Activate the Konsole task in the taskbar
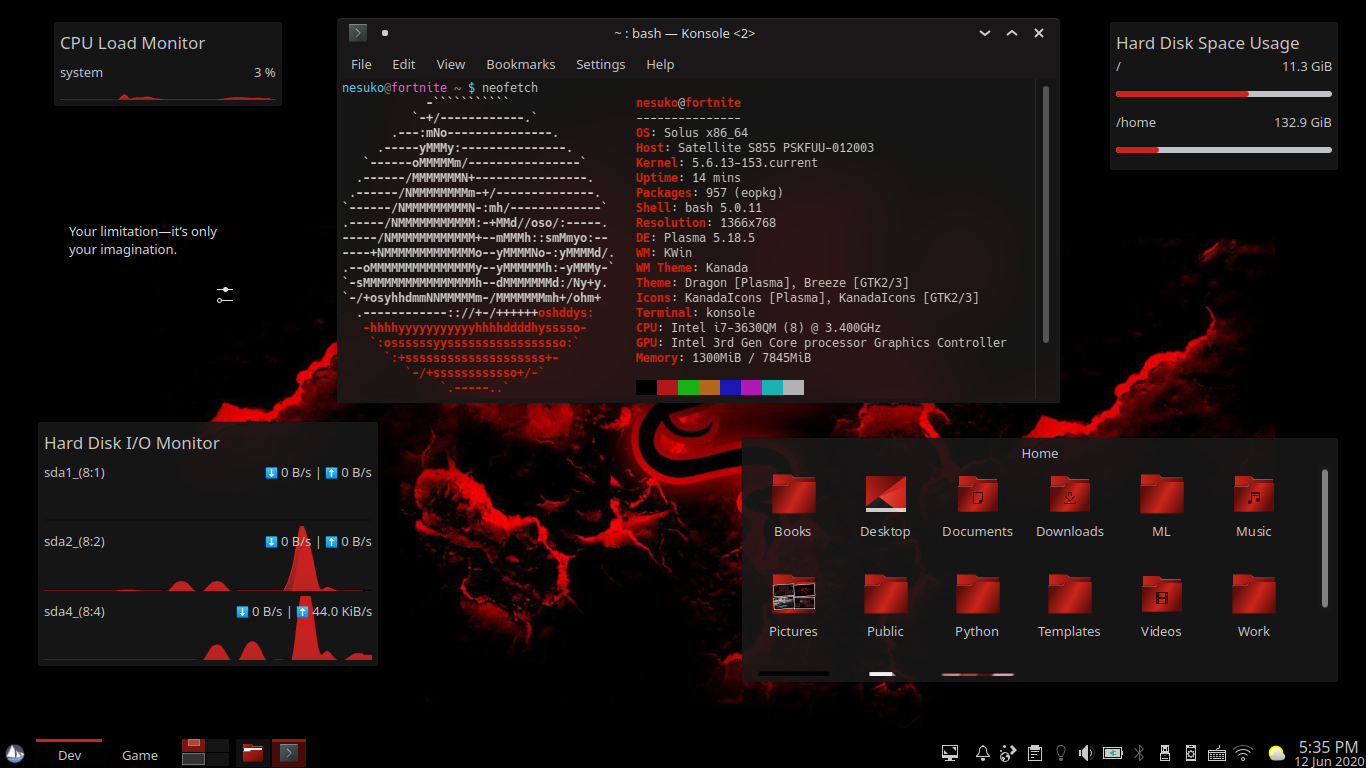 click(x=288, y=753)
